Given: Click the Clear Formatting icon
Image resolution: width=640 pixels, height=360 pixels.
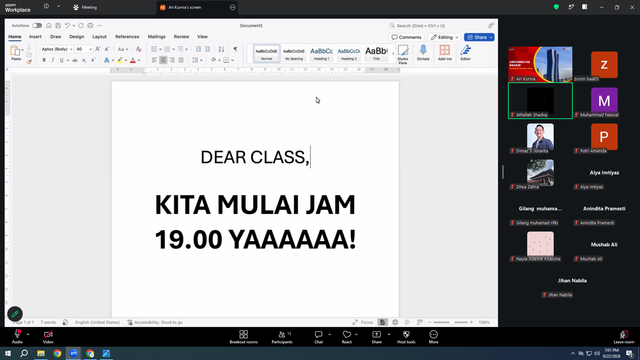Looking at the screenshot, I should [139, 49].
